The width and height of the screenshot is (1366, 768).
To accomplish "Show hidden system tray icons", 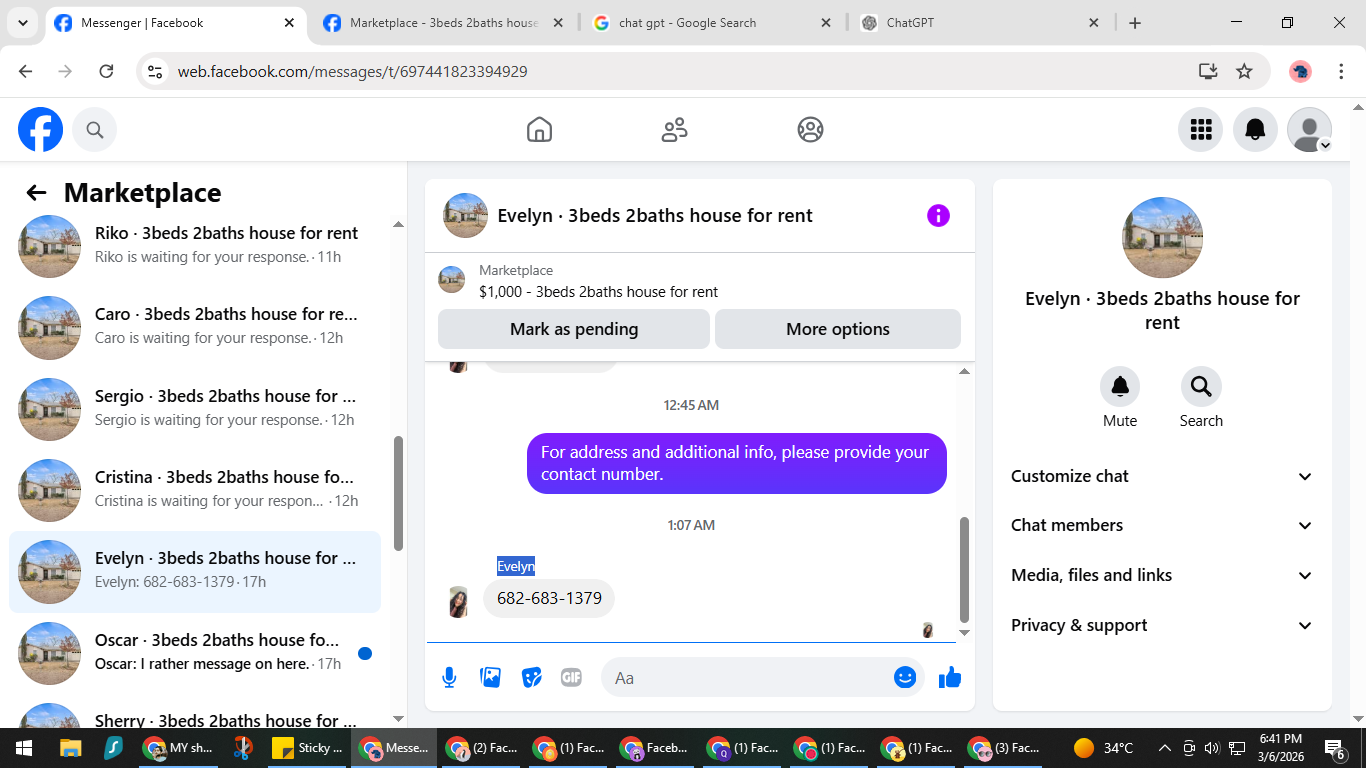I will tap(1164, 748).
